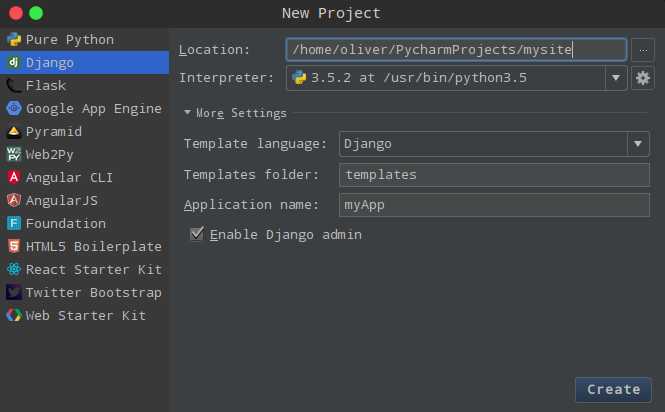Select the Pure Python project type
The width and height of the screenshot is (665, 412).
point(84,39)
